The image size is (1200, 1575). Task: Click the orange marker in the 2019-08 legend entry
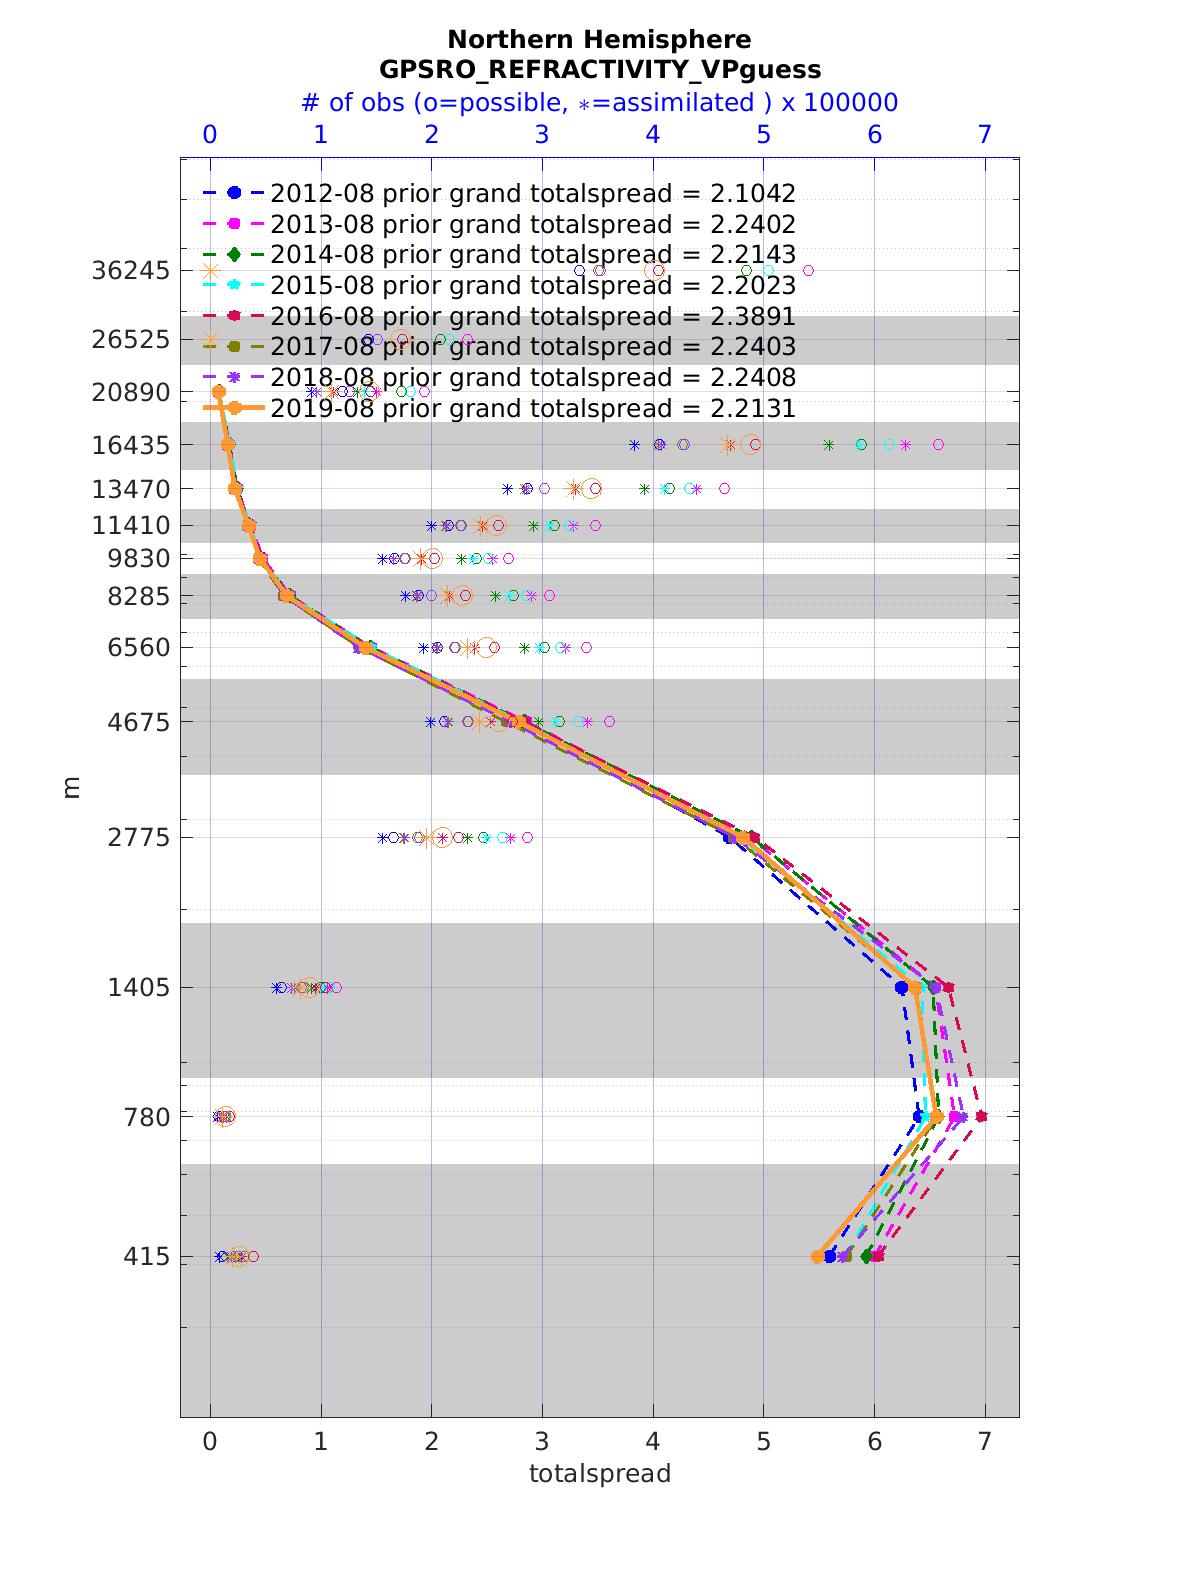pos(234,408)
